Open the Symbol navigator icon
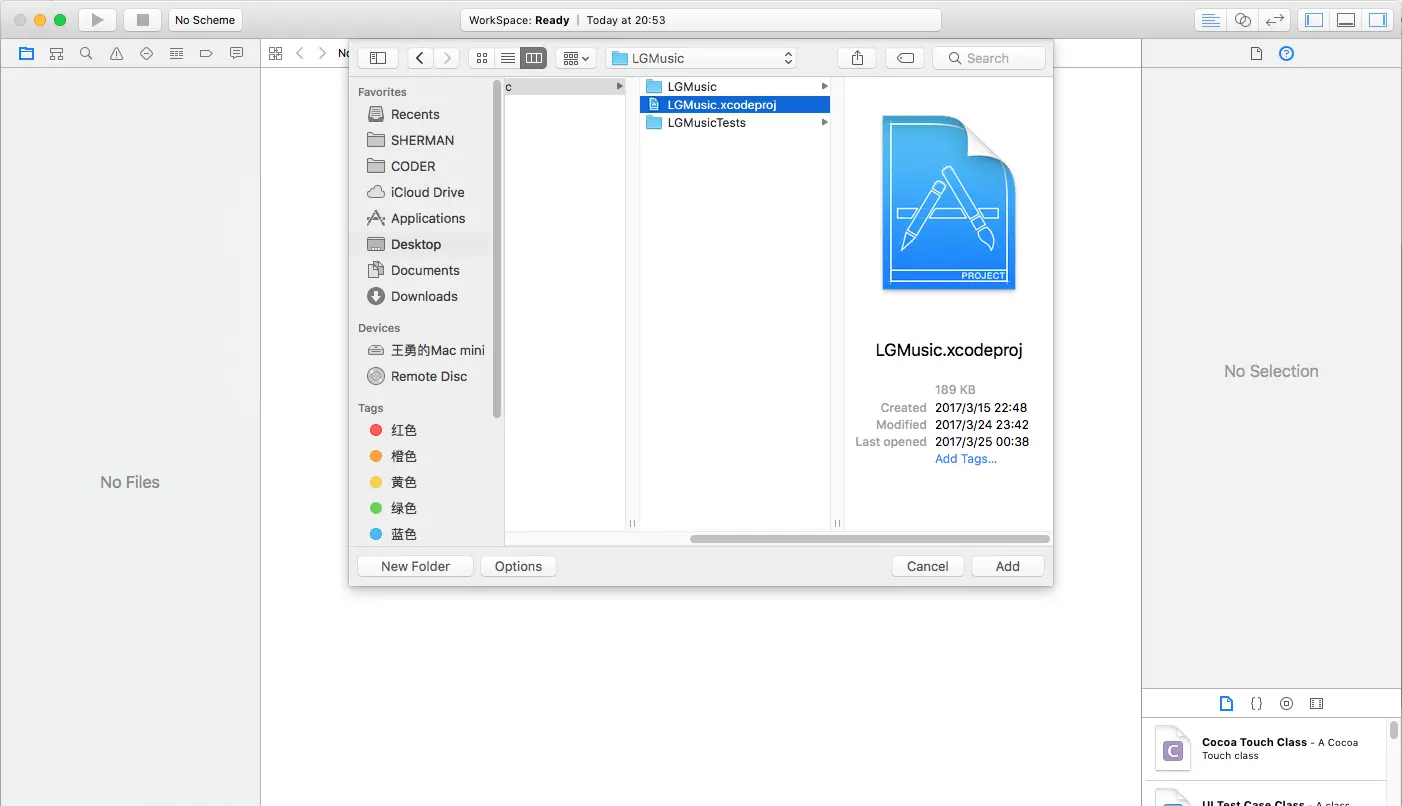 point(56,53)
